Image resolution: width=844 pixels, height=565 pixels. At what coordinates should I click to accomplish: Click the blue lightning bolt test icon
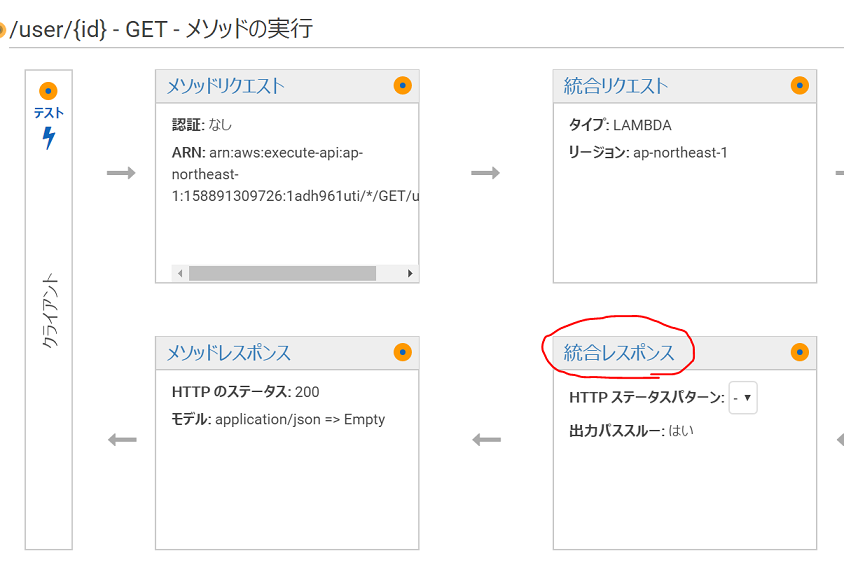click(49, 138)
